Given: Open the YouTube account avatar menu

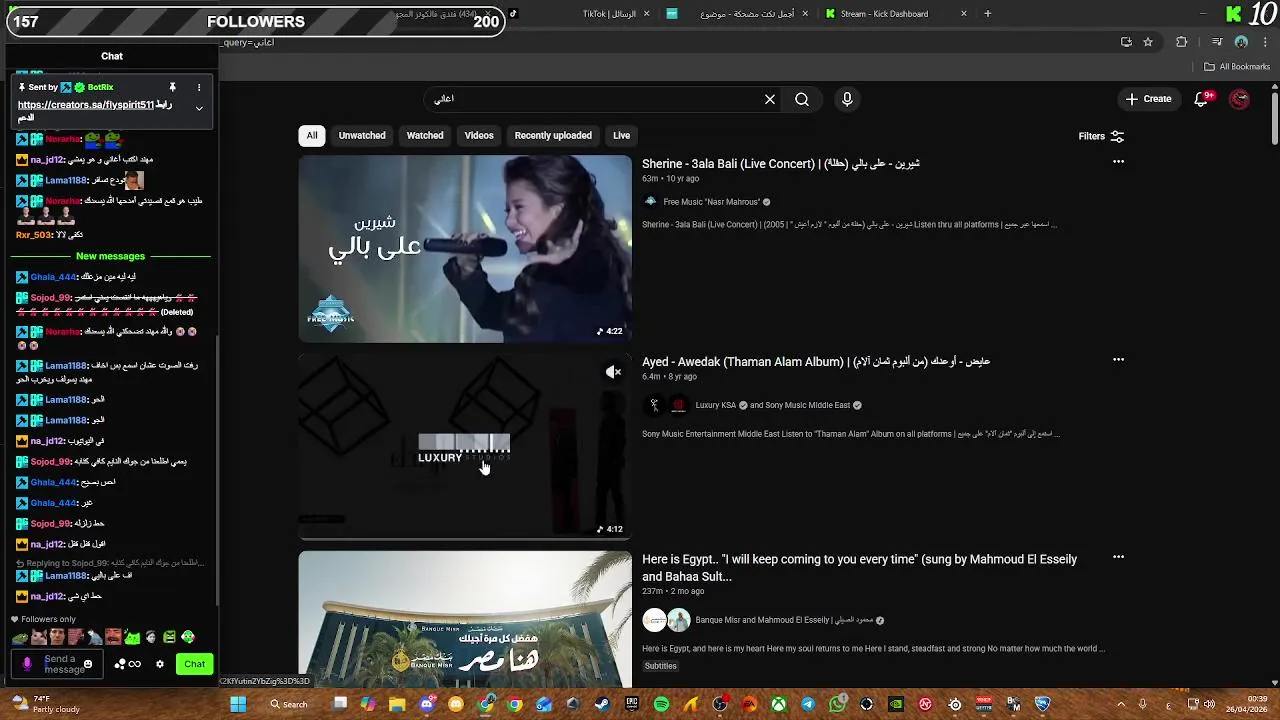Looking at the screenshot, I should click(x=1240, y=99).
